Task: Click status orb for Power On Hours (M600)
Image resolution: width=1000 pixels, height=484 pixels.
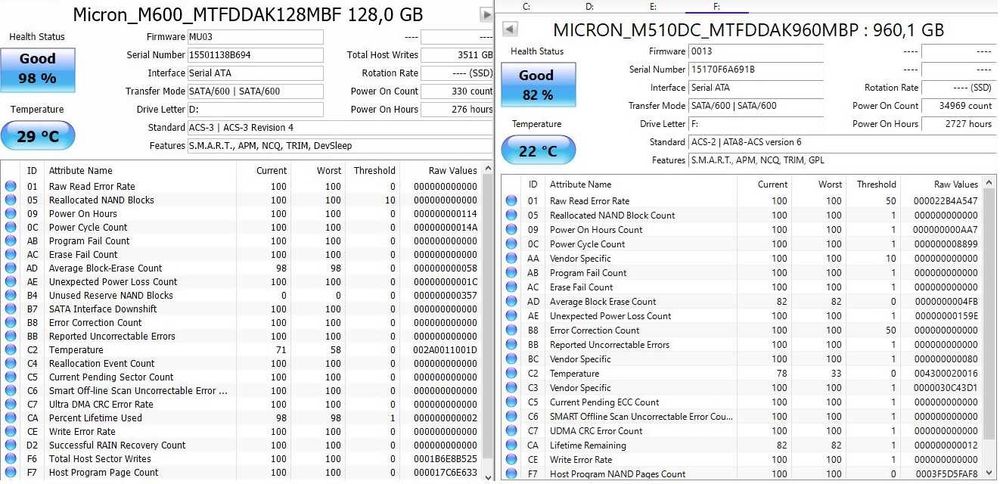Action: pyautogui.click(x=10, y=214)
